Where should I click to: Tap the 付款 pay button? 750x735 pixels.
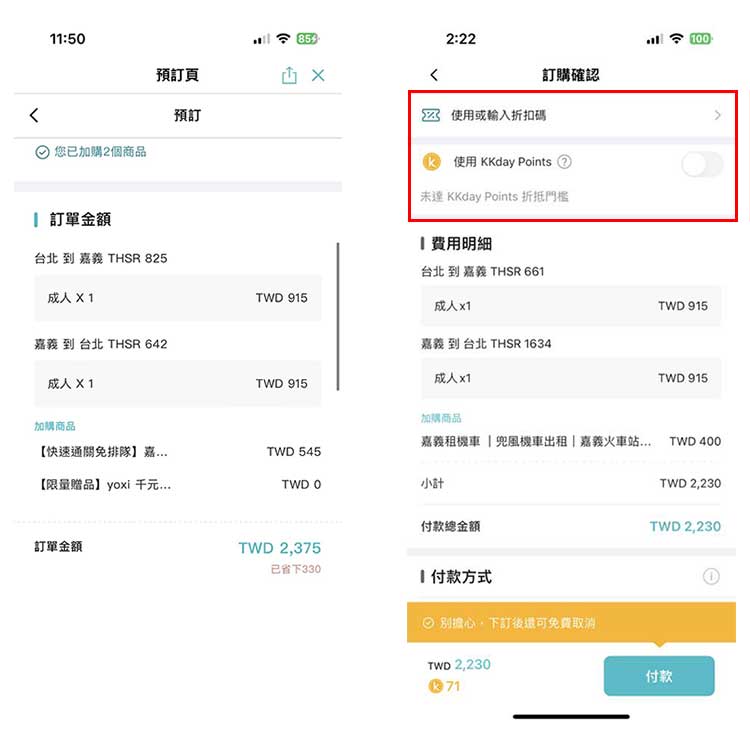[659, 676]
